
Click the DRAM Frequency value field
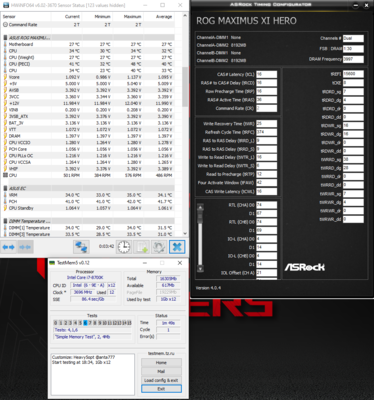(353, 59)
